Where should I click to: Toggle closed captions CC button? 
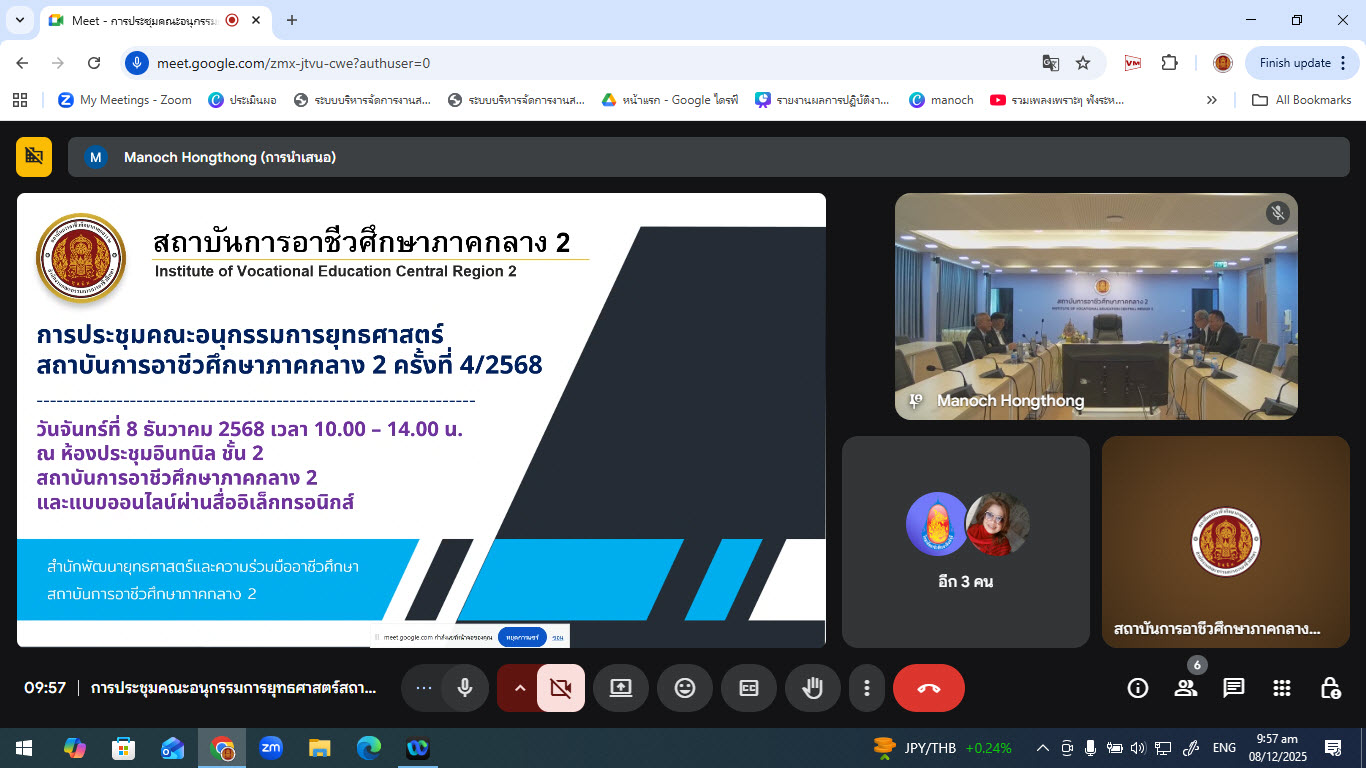pos(749,688)
